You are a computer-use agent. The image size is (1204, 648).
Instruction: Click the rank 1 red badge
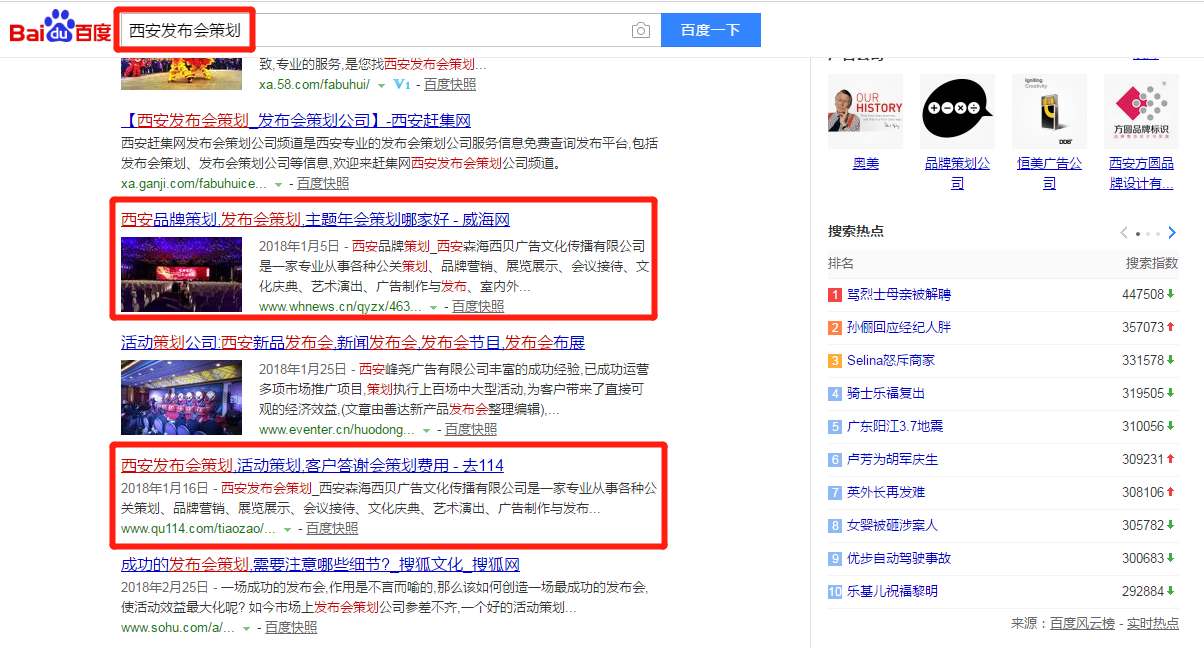pos(835,295)
